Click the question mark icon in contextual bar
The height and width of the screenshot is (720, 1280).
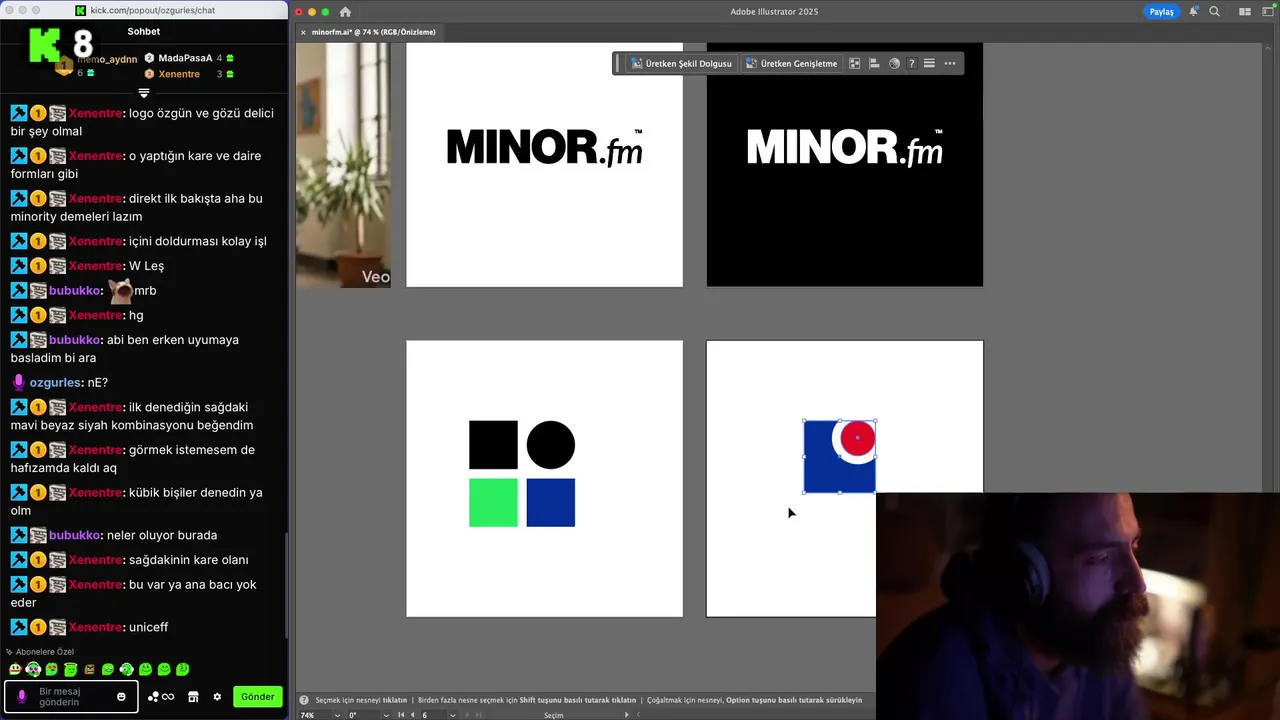(x=911, y=64)
